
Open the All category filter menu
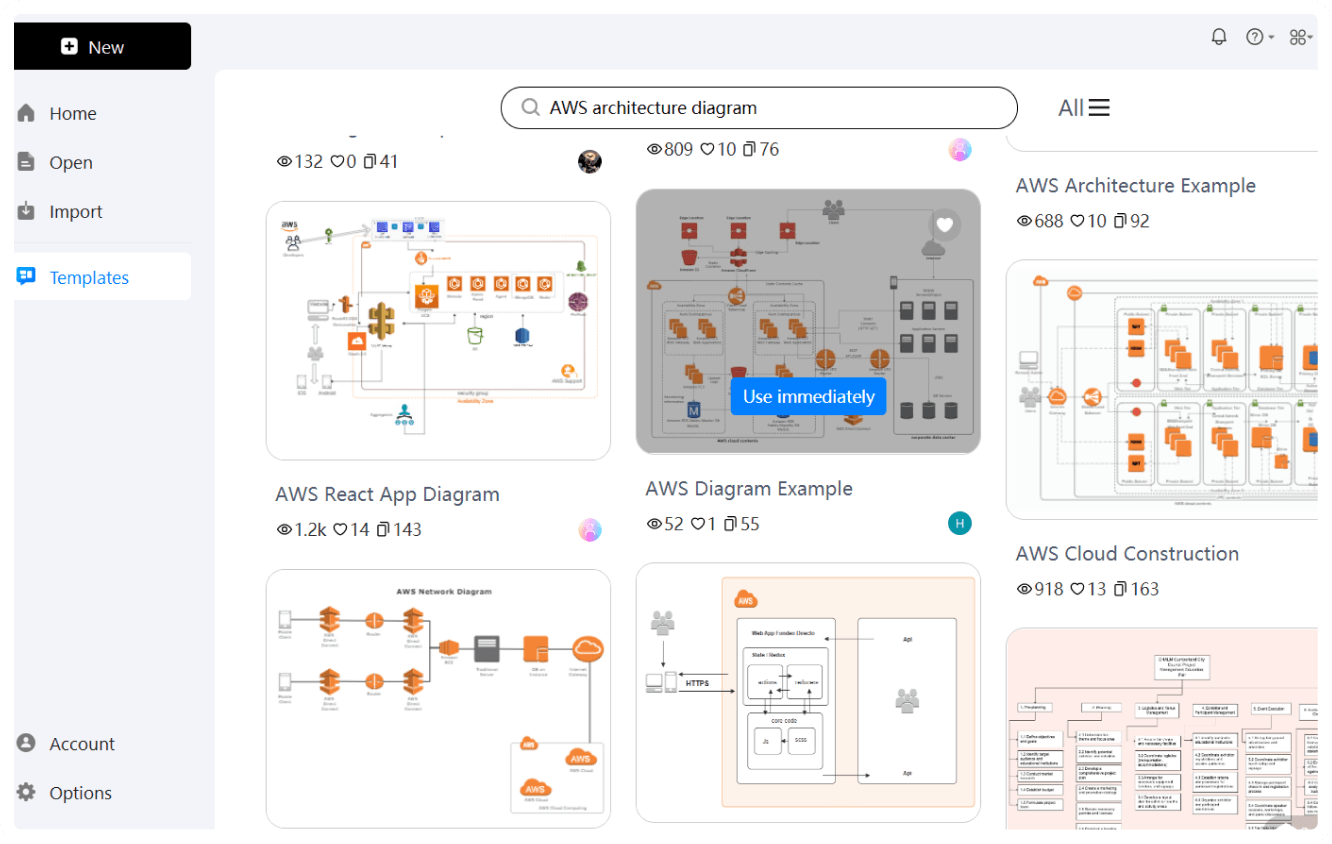click(1084, 108)
